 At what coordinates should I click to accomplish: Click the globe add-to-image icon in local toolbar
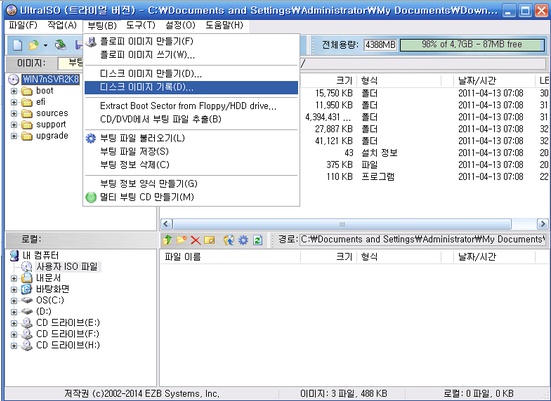(x=229, y=240)
